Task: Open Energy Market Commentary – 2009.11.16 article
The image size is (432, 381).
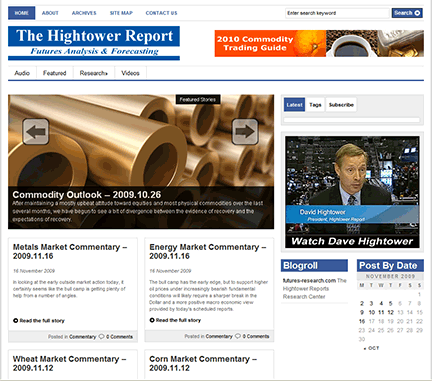Action: 207,252
